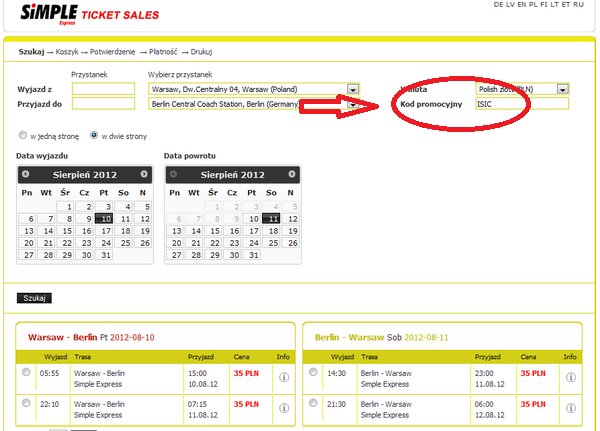The image size is (600, 431).
Task: Open the Waluta currency dropdown
Action: point(522,89)
